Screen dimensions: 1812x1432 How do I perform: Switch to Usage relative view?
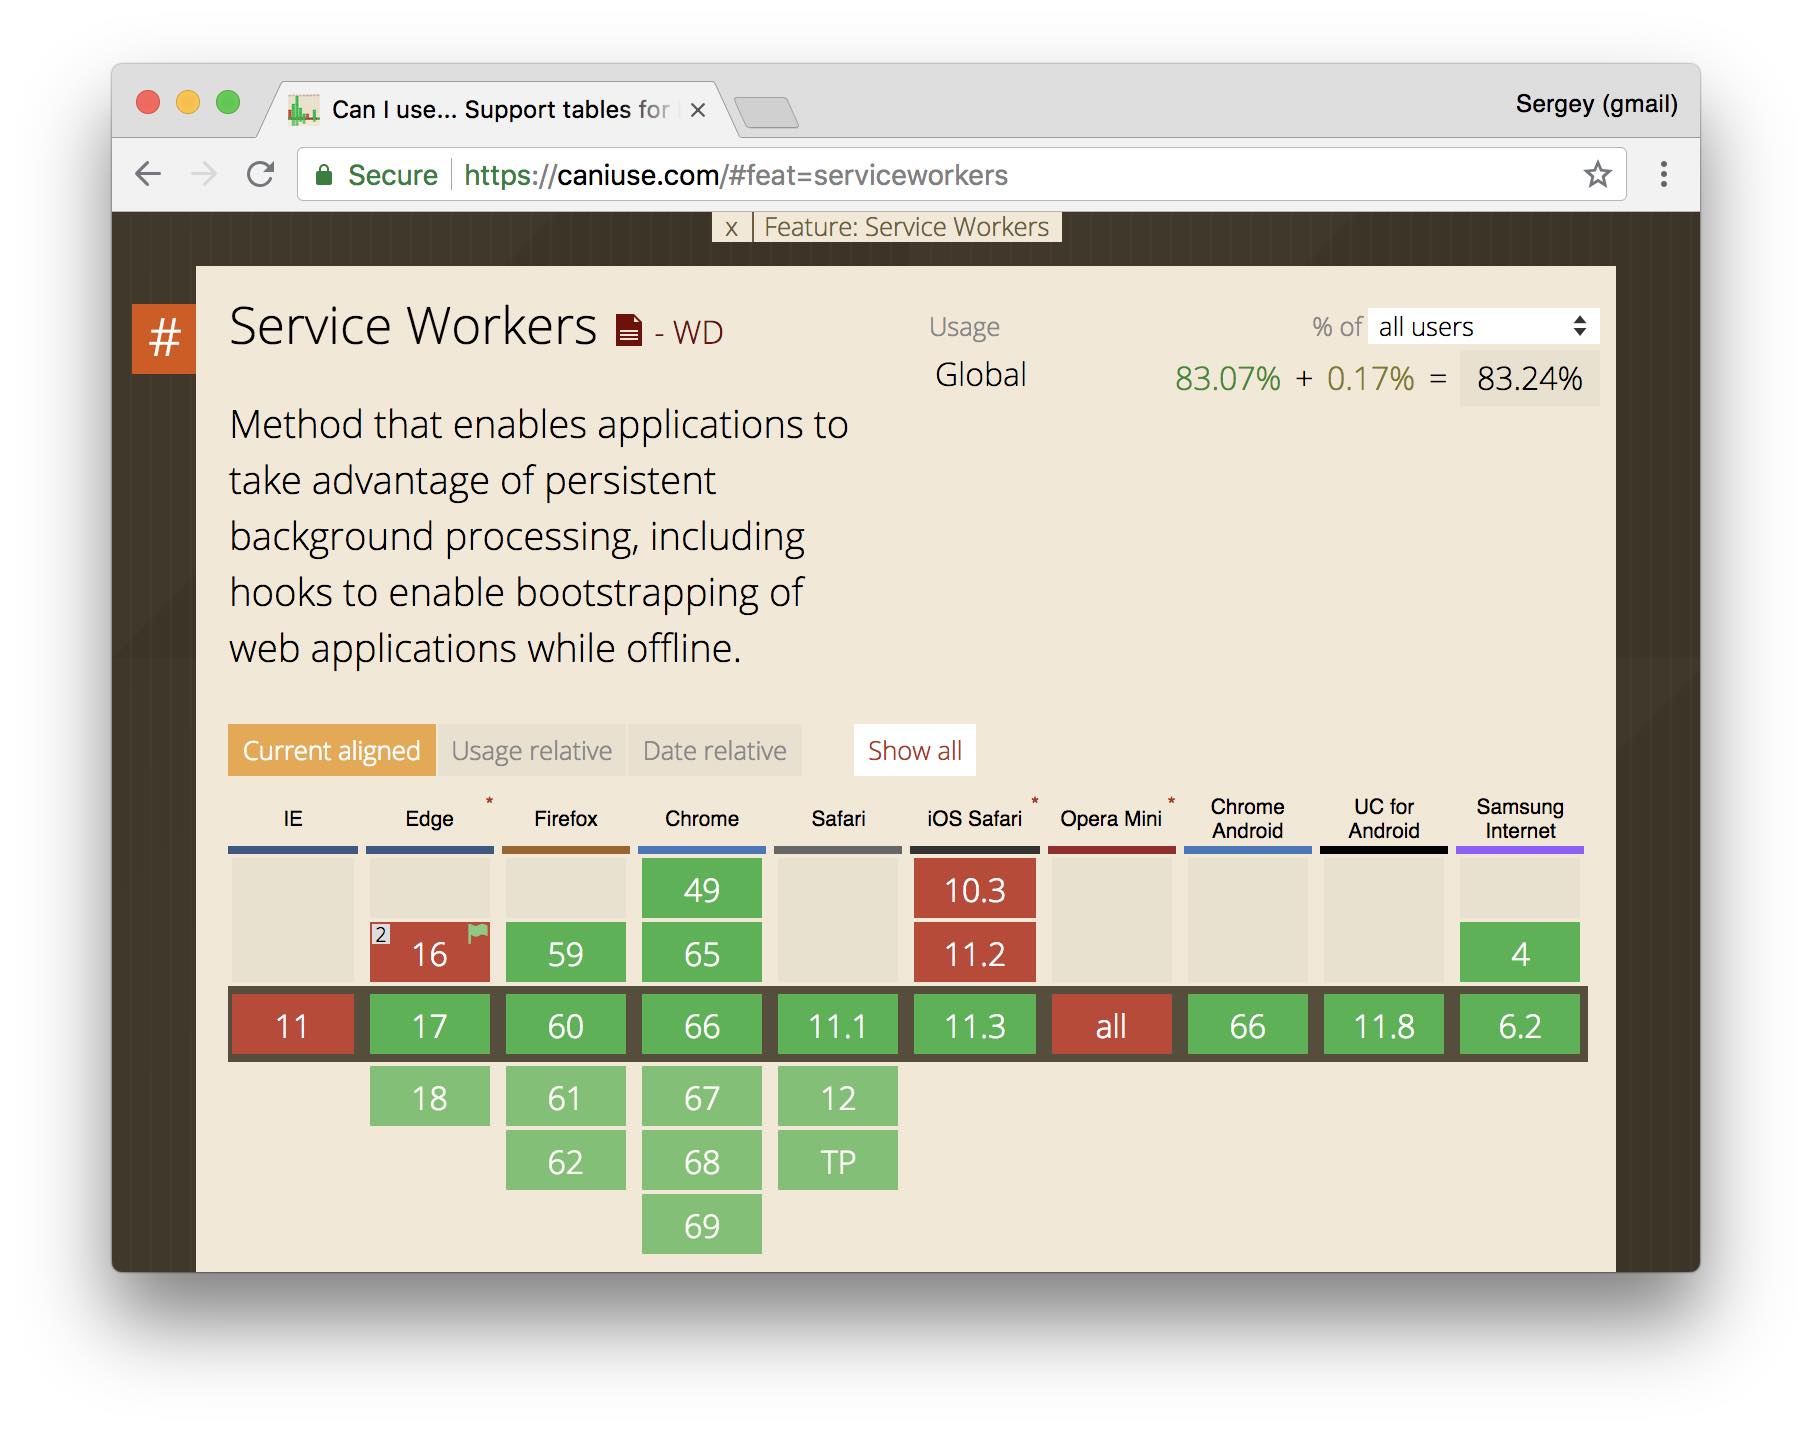click(x=531, y=750)
